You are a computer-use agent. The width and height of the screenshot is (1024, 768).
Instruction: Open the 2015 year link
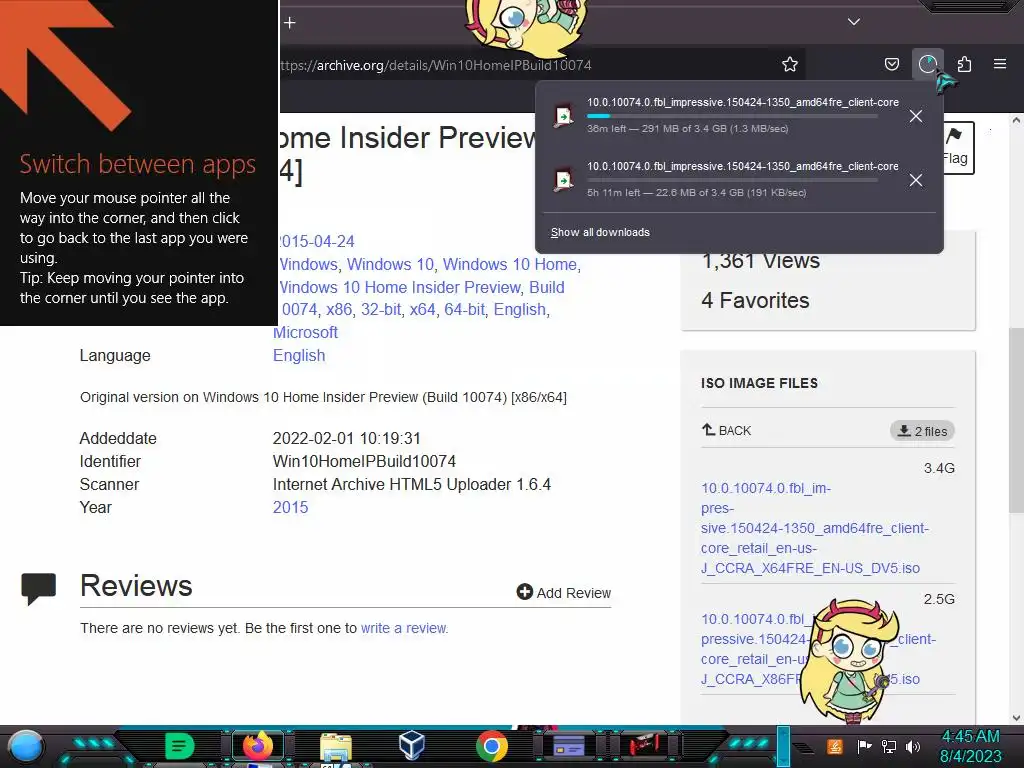point(290,507)
